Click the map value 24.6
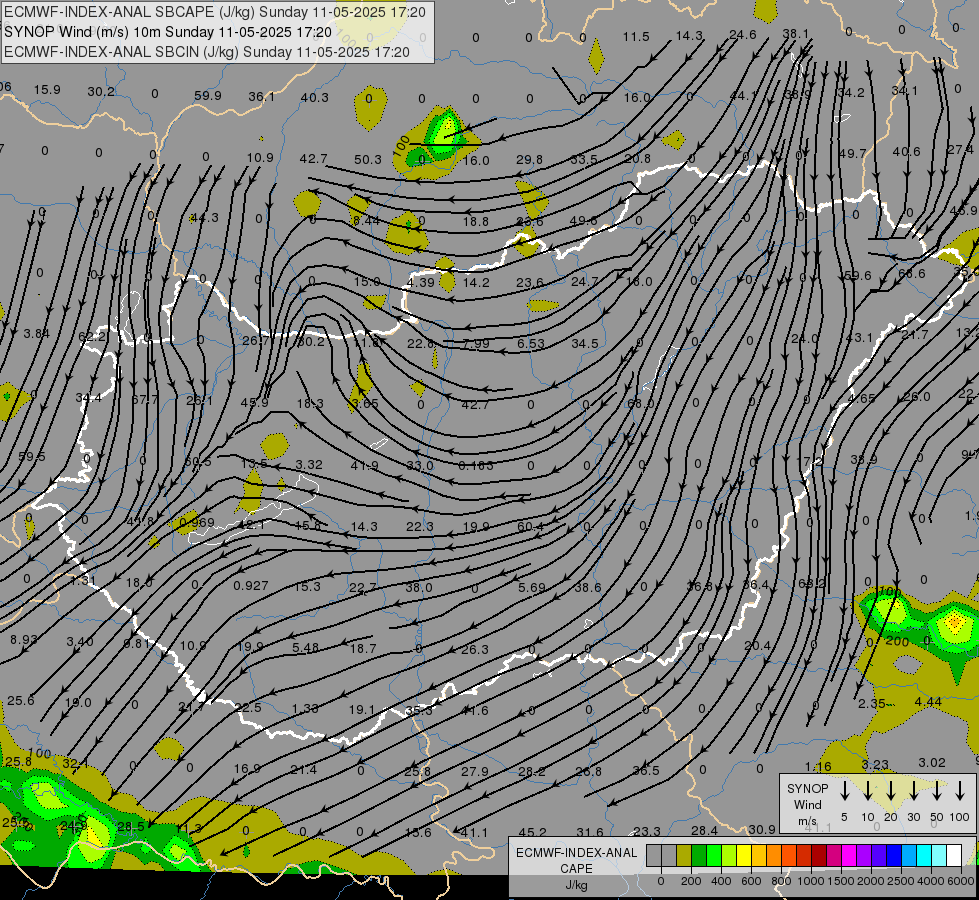This screenshot has height=900, width=979. (742, 35)
